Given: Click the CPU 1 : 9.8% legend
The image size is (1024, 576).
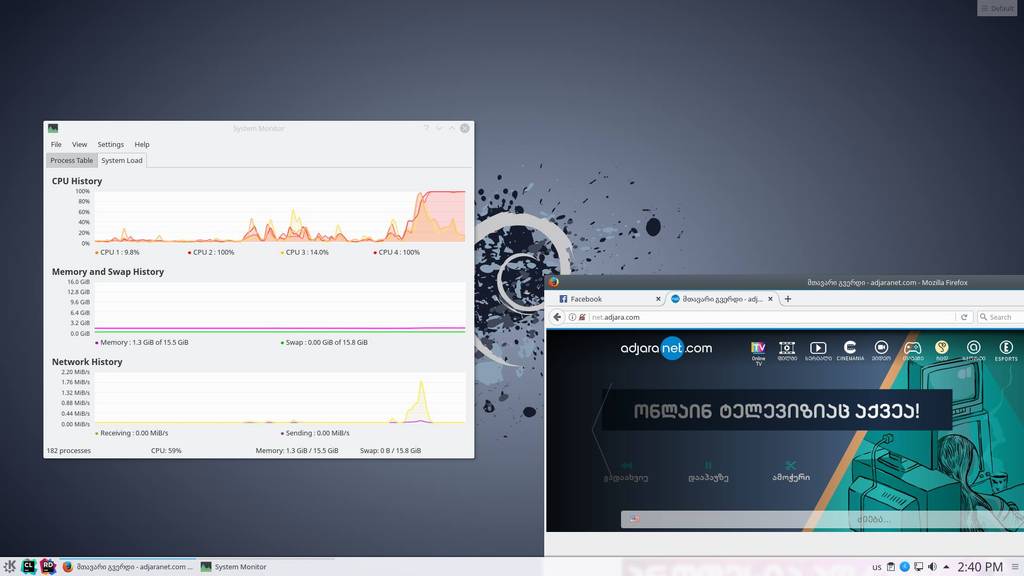Looking at the screenshot, I should (118, 252).
